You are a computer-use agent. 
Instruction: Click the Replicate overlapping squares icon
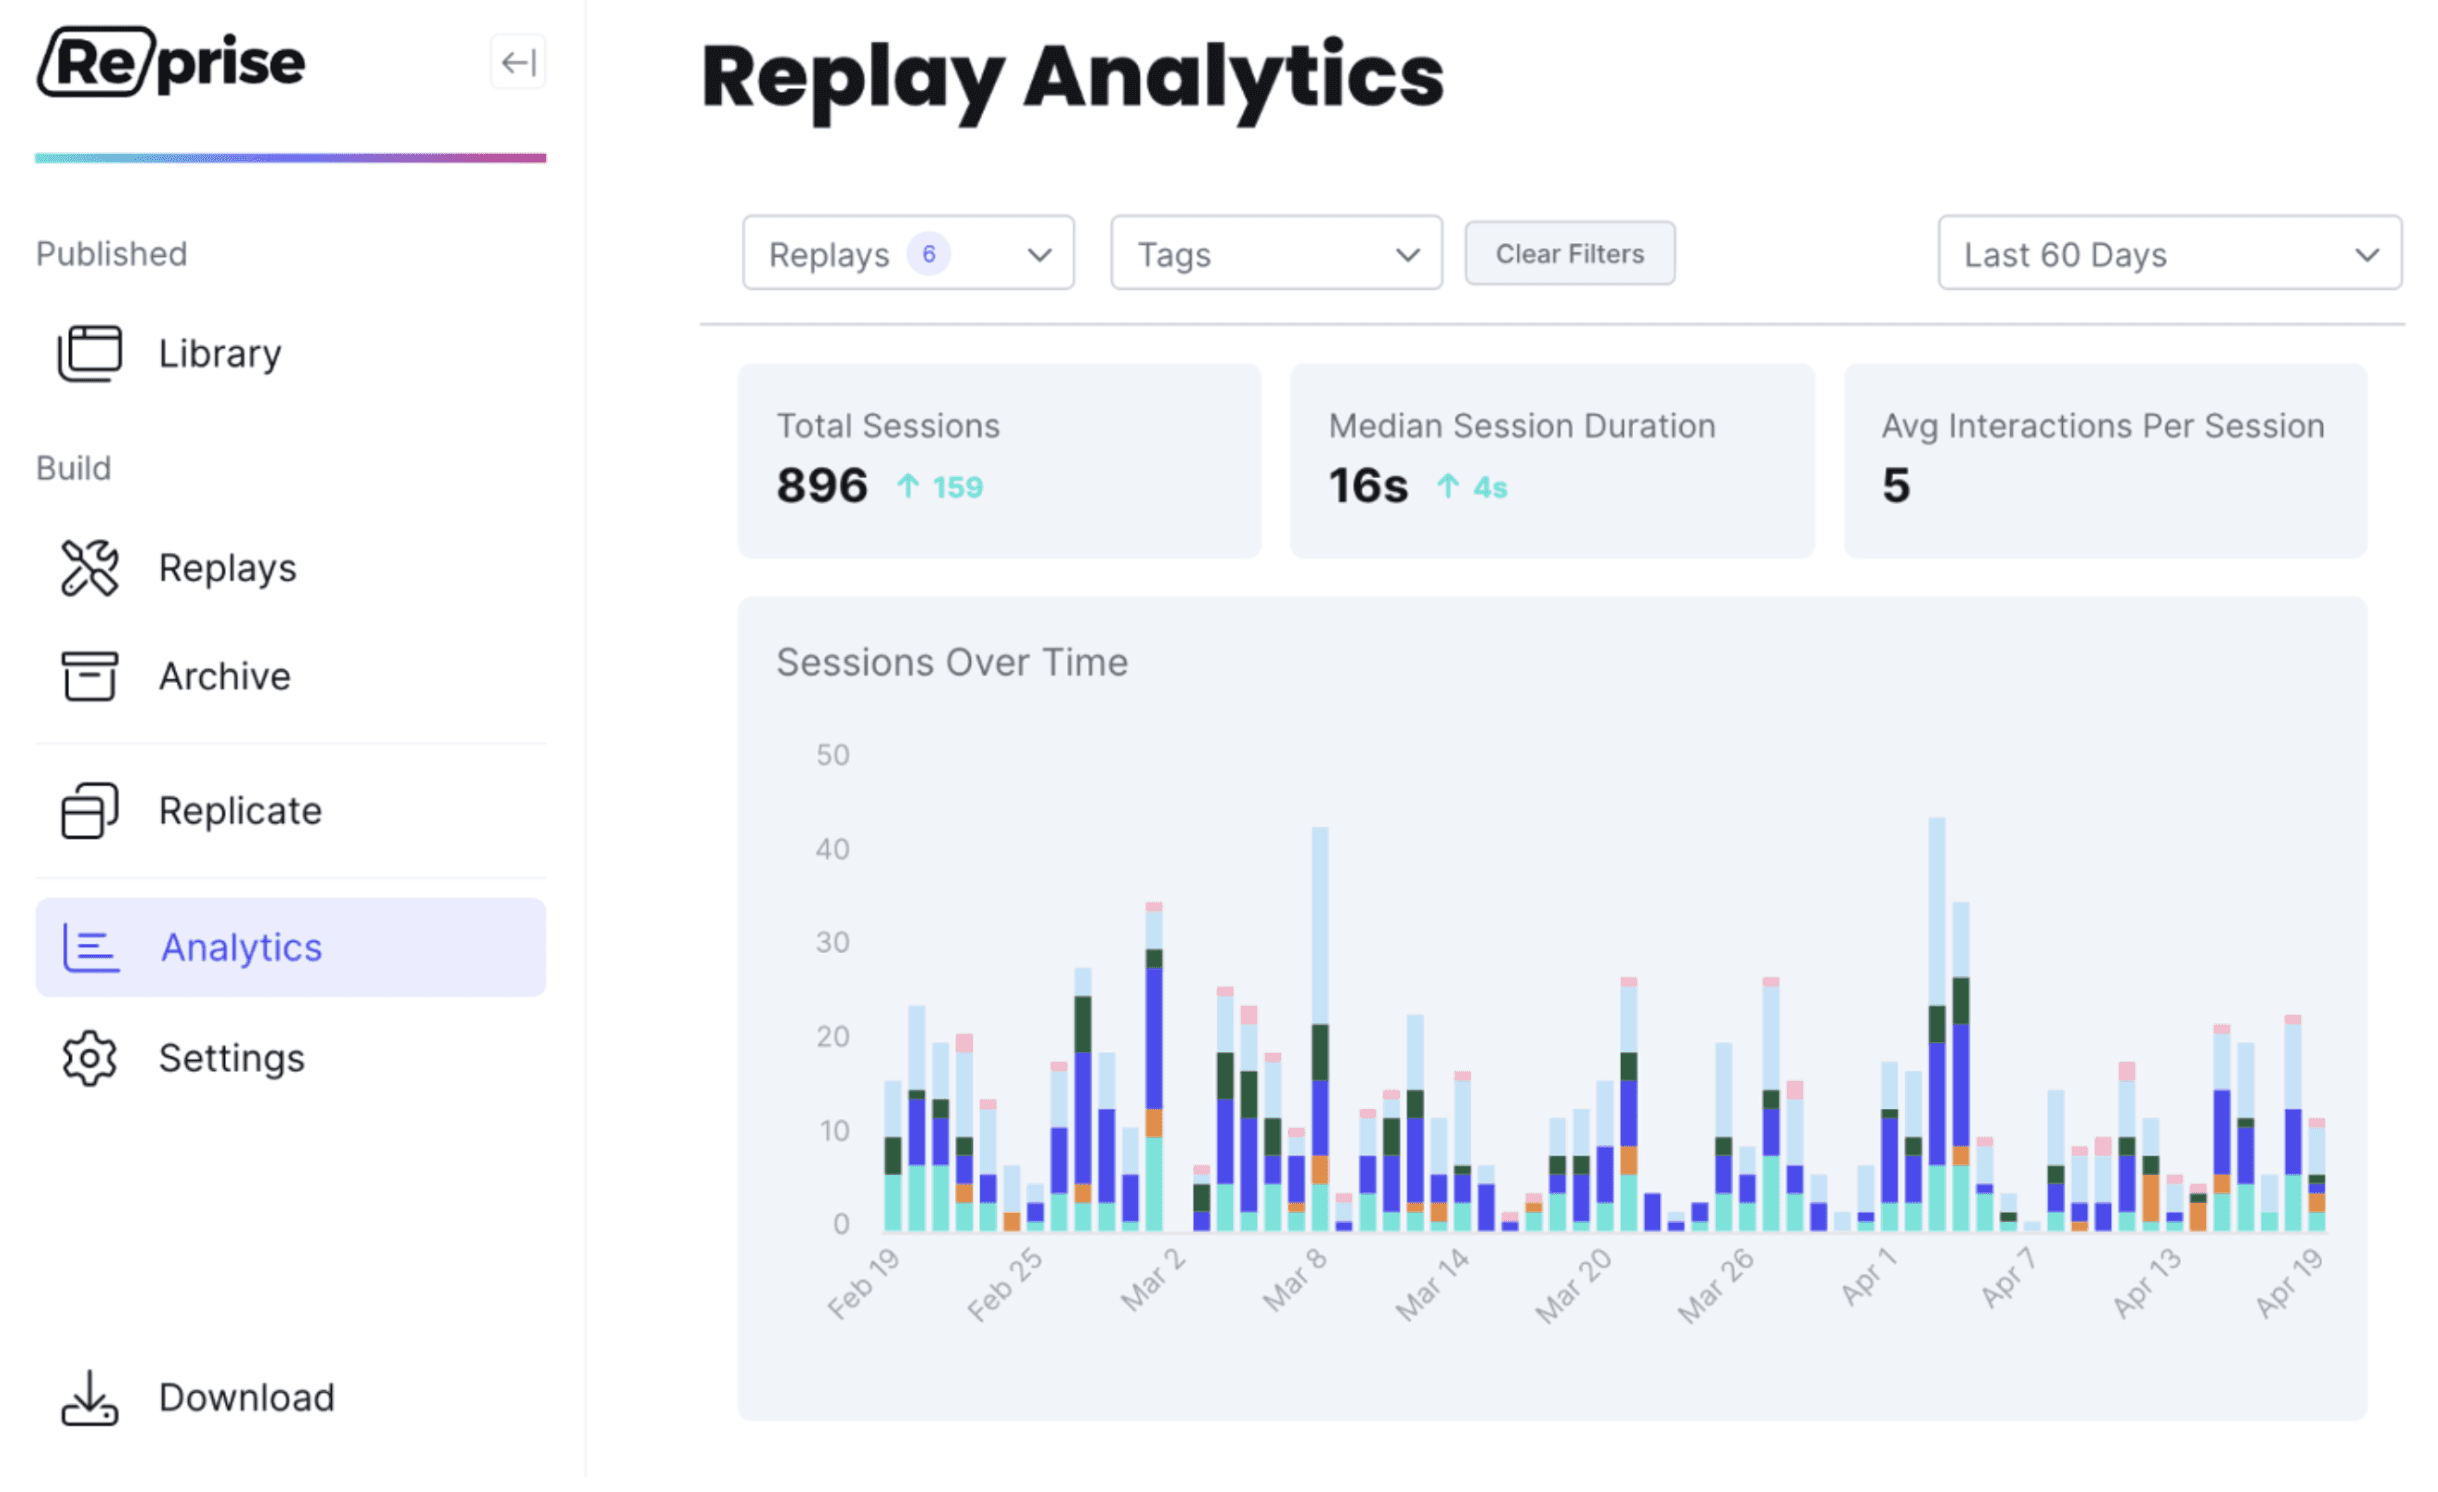pyautogui.click(x=89, y=810)
